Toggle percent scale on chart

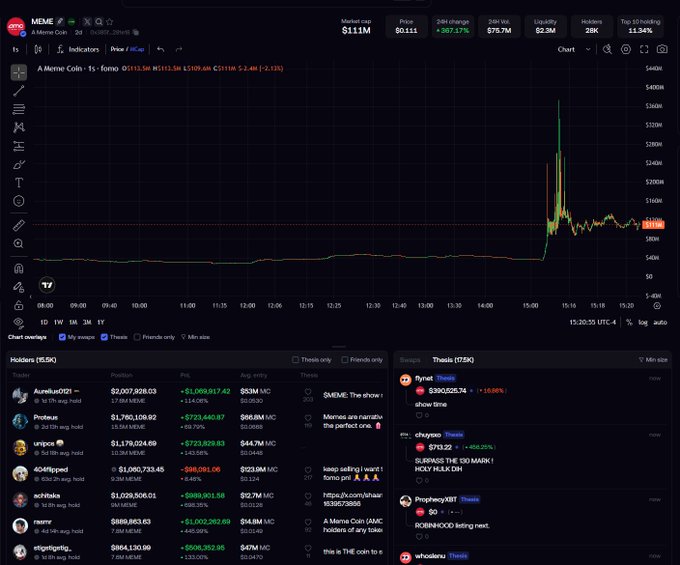[629, 322]
